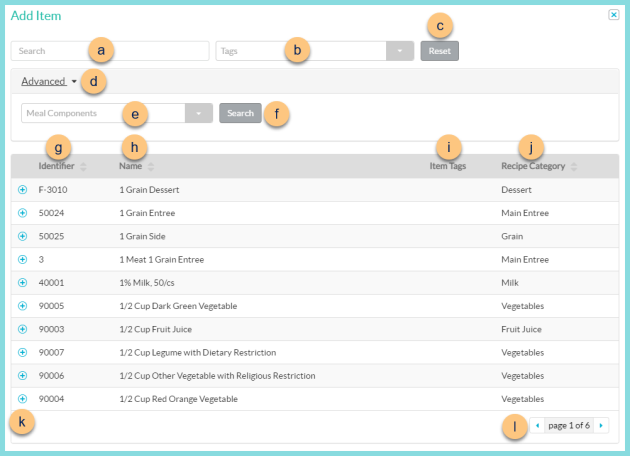Go to previous page arrow
The width and height of the screenshot is (630, 456).
(x=537, y=425)
